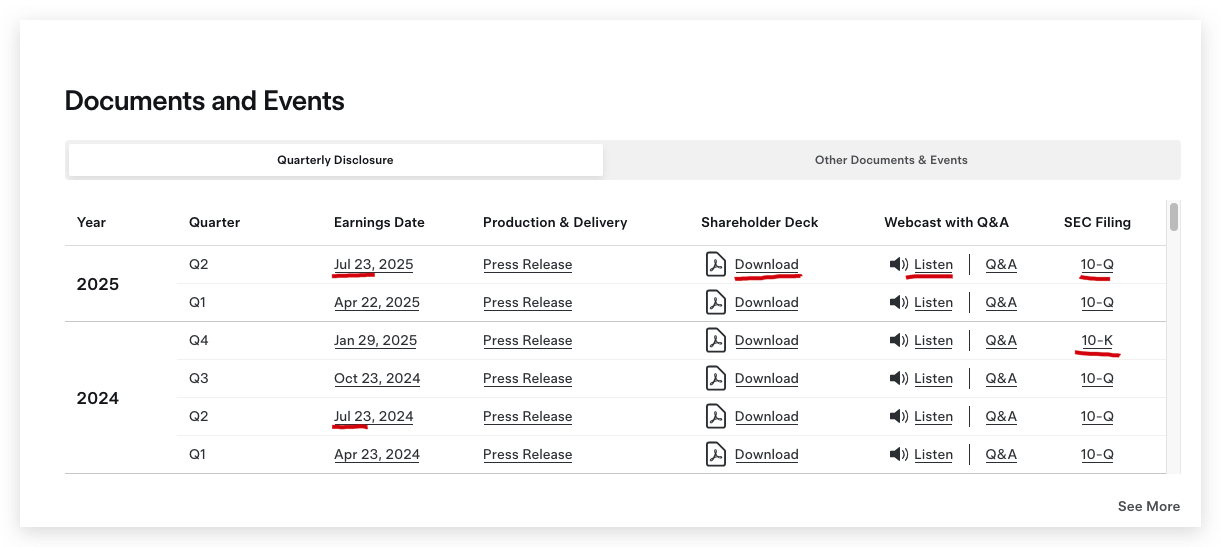The image size is (1221, 547).
Task: Click speaker icon for Q3 2024 webcast
Action: pos(898,379)
